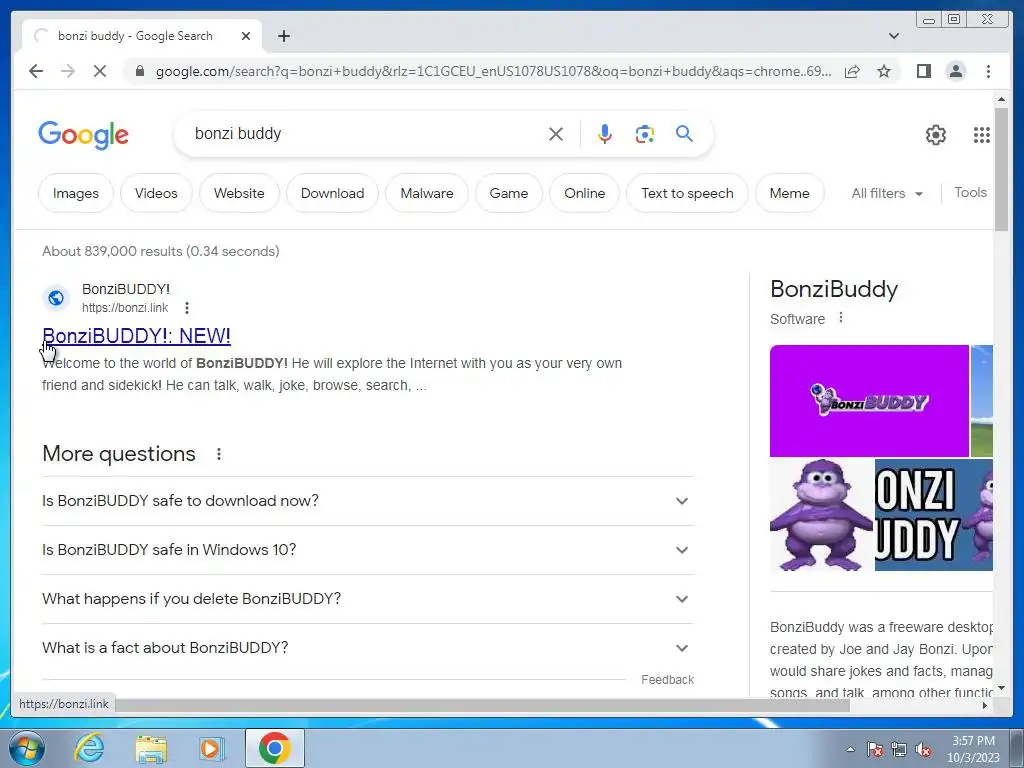Click the horizontal scrollbar right arrow

point(985,705)
